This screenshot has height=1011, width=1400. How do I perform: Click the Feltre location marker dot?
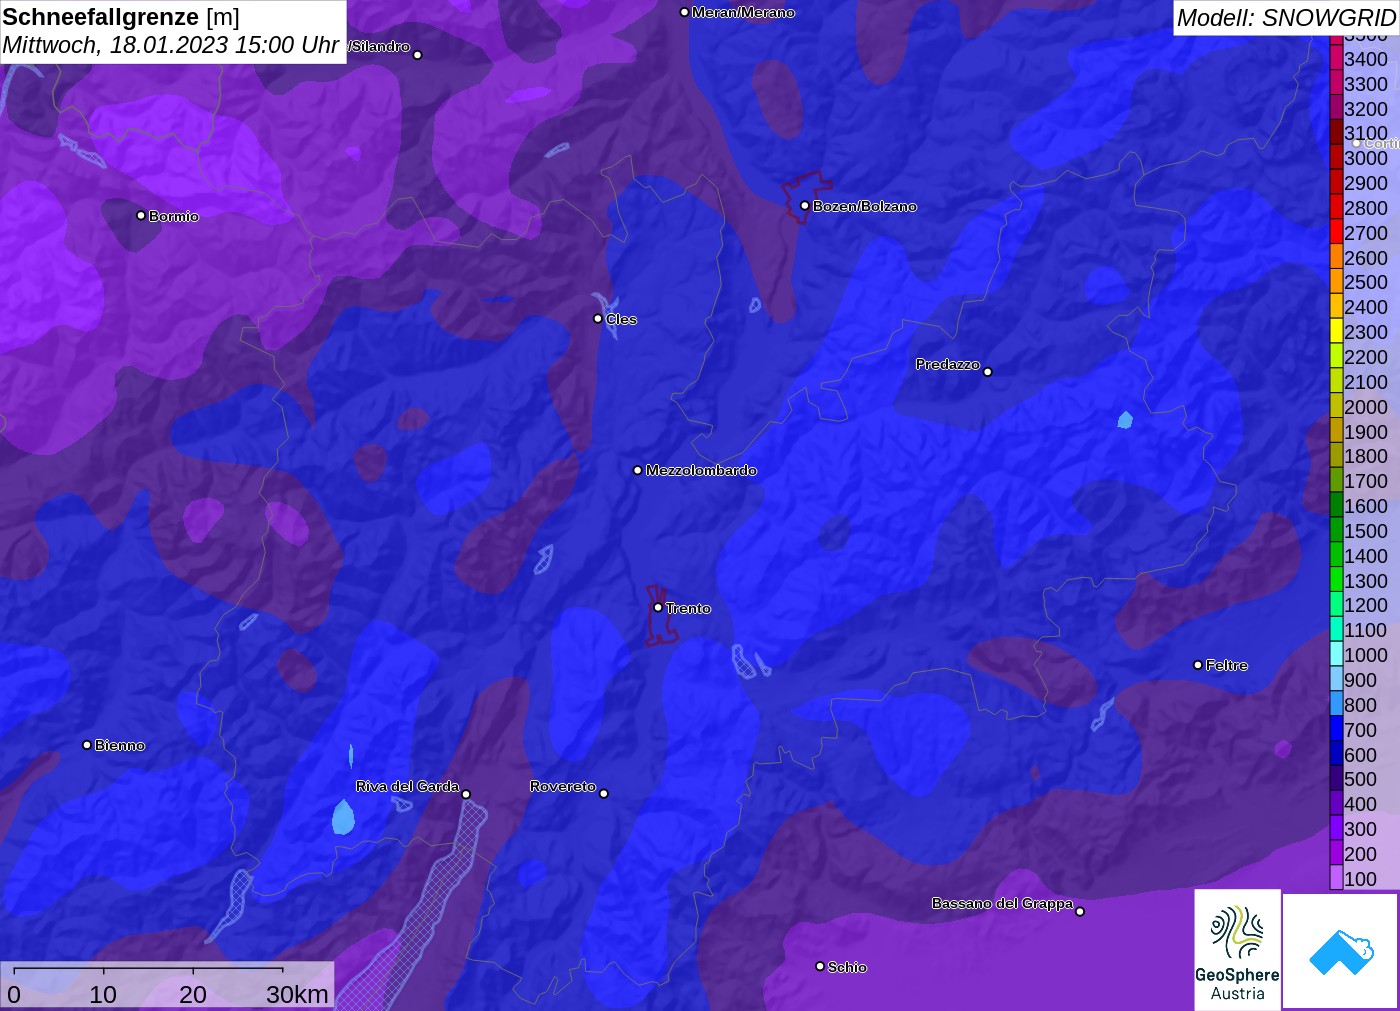click(x=1198, y=664)
